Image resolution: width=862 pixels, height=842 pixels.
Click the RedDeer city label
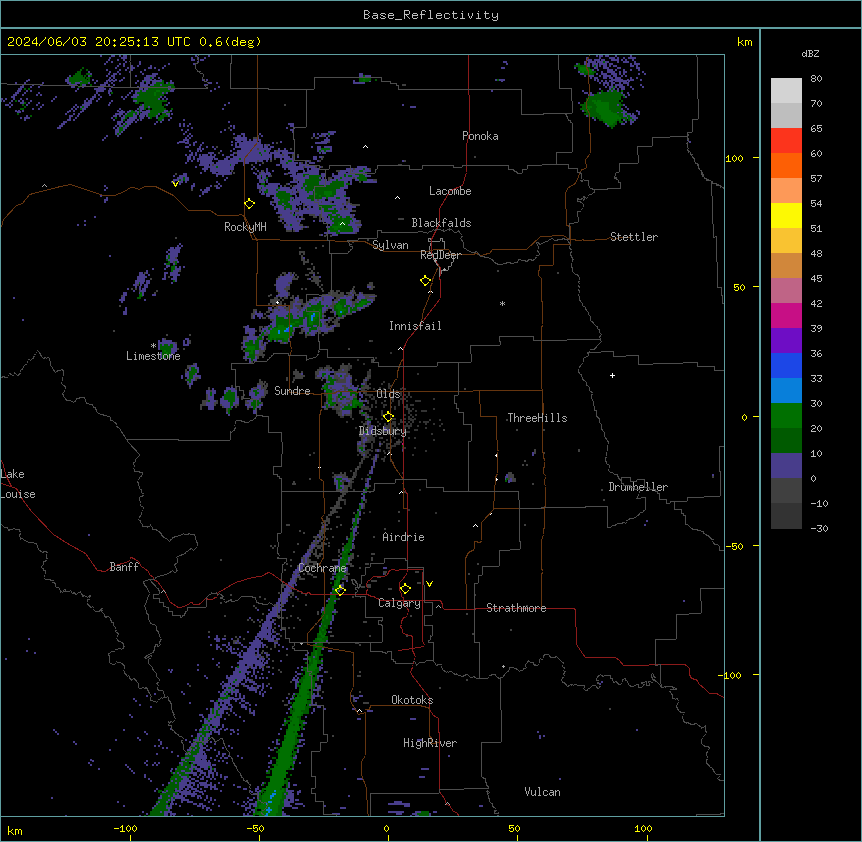[440, 255]
